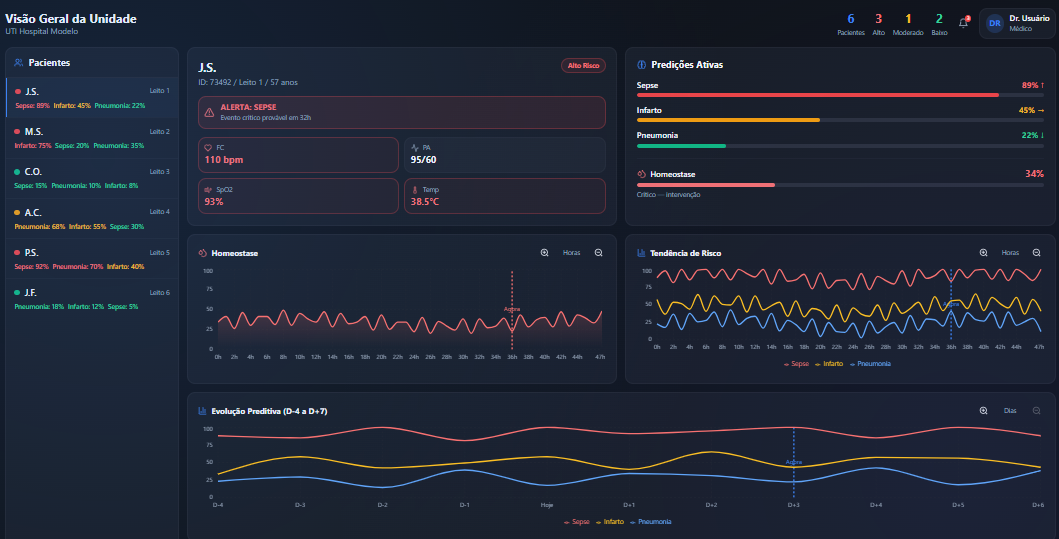The image size is (1059, 539).
Task: Click the UTI Hospital Modelo subtitle
Action: point(41,31)
